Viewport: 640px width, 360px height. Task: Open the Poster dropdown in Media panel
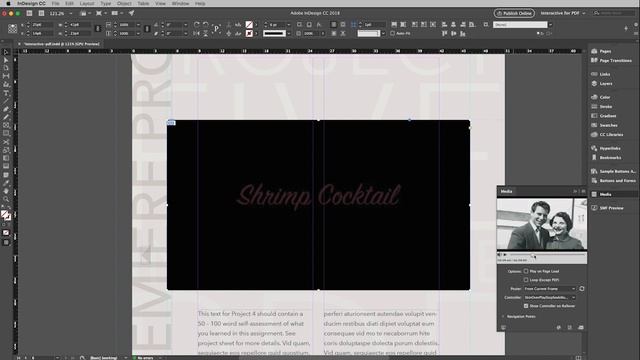(550, 289)
